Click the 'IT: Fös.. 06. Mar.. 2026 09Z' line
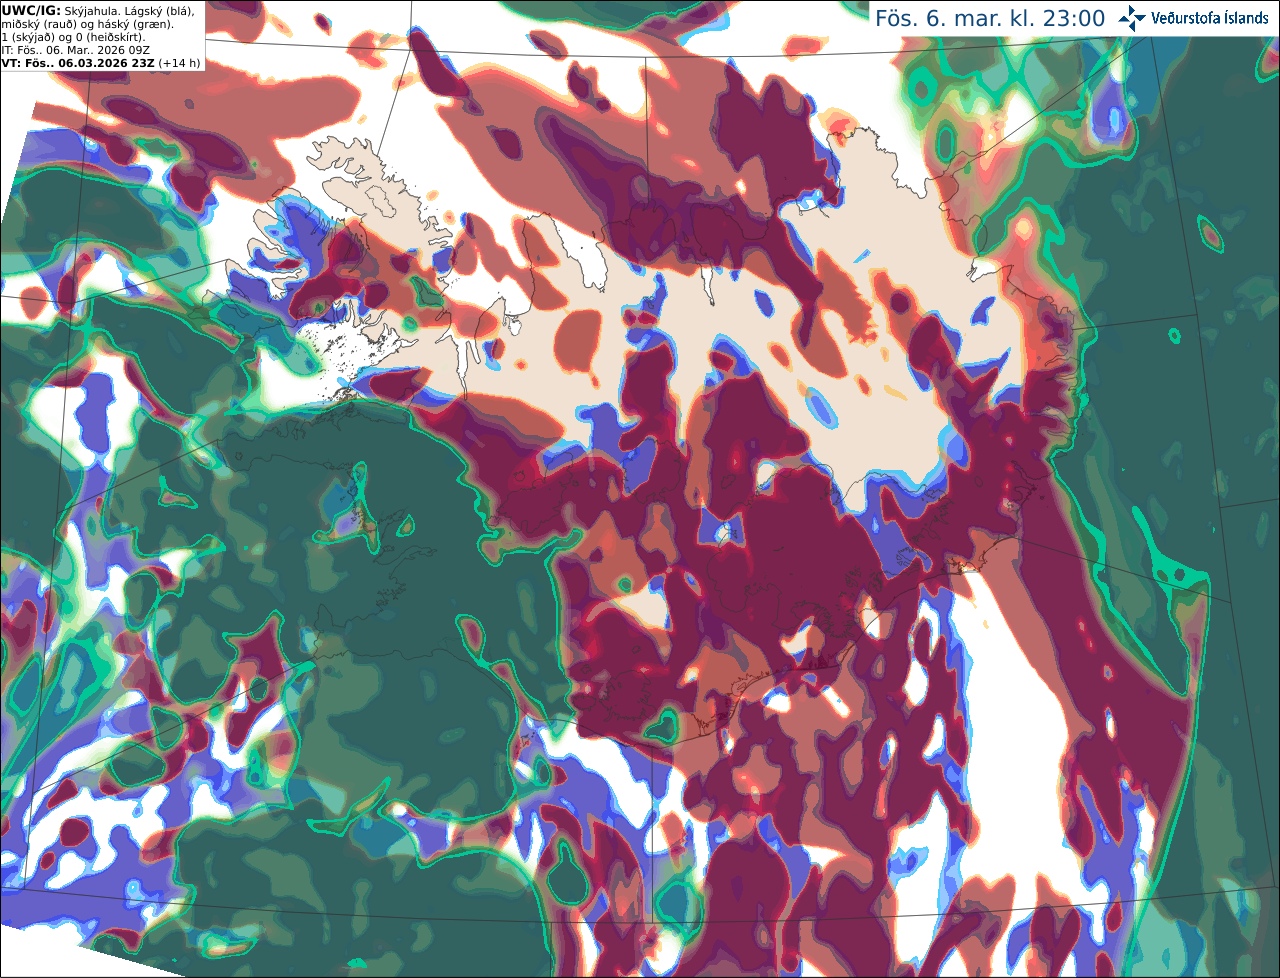This screenshot has width=1280, height=978. coord(77,50)
